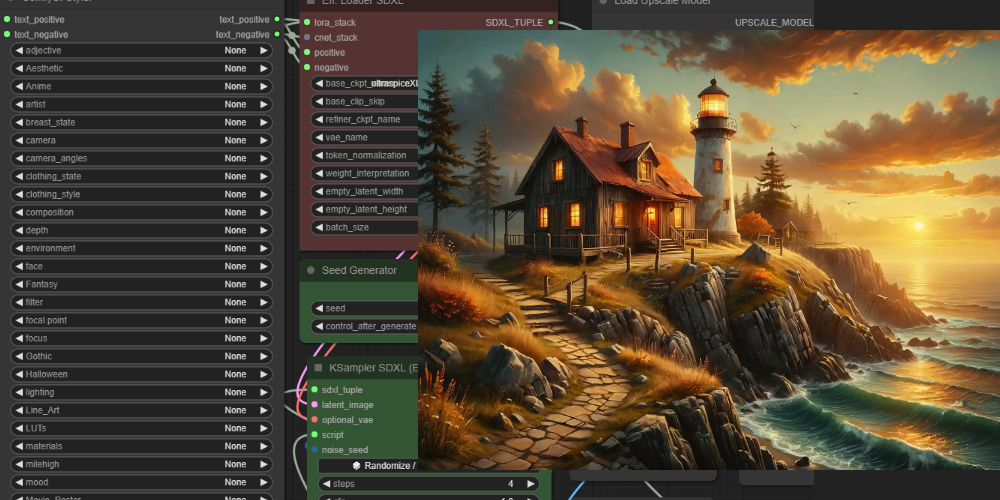This screenshot has width=1000, height=500.
Task: Open the Line_Art style value list
Action: tap(142, 410)
